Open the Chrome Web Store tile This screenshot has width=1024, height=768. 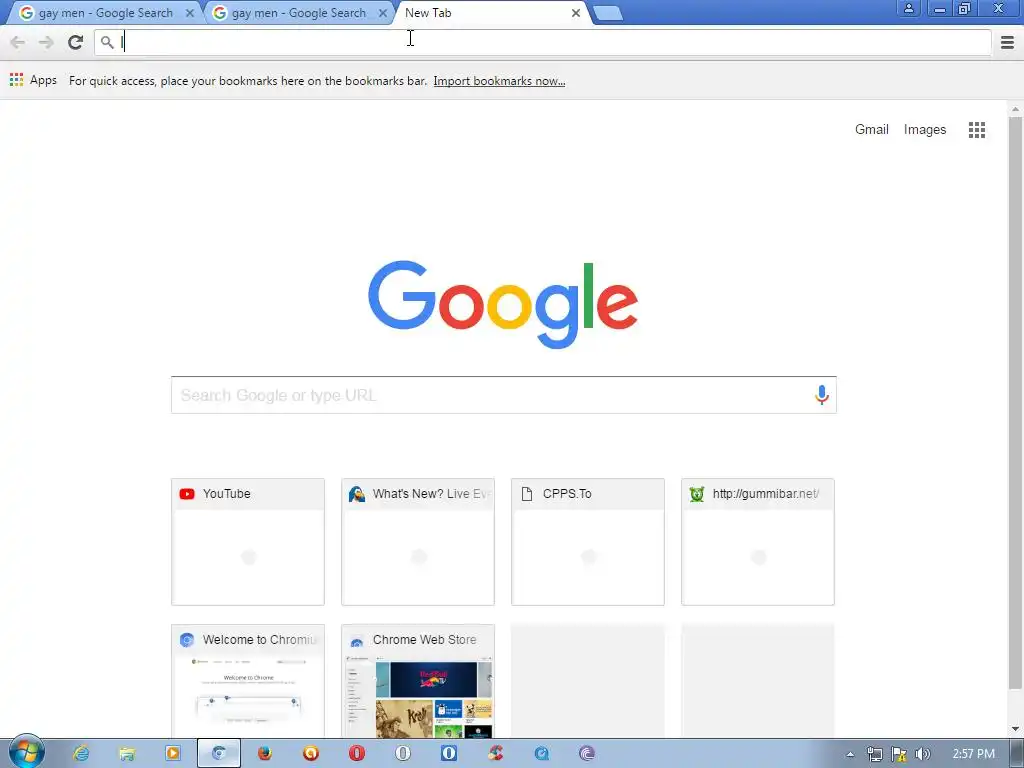pyautogui.click(x=418, y=681)
